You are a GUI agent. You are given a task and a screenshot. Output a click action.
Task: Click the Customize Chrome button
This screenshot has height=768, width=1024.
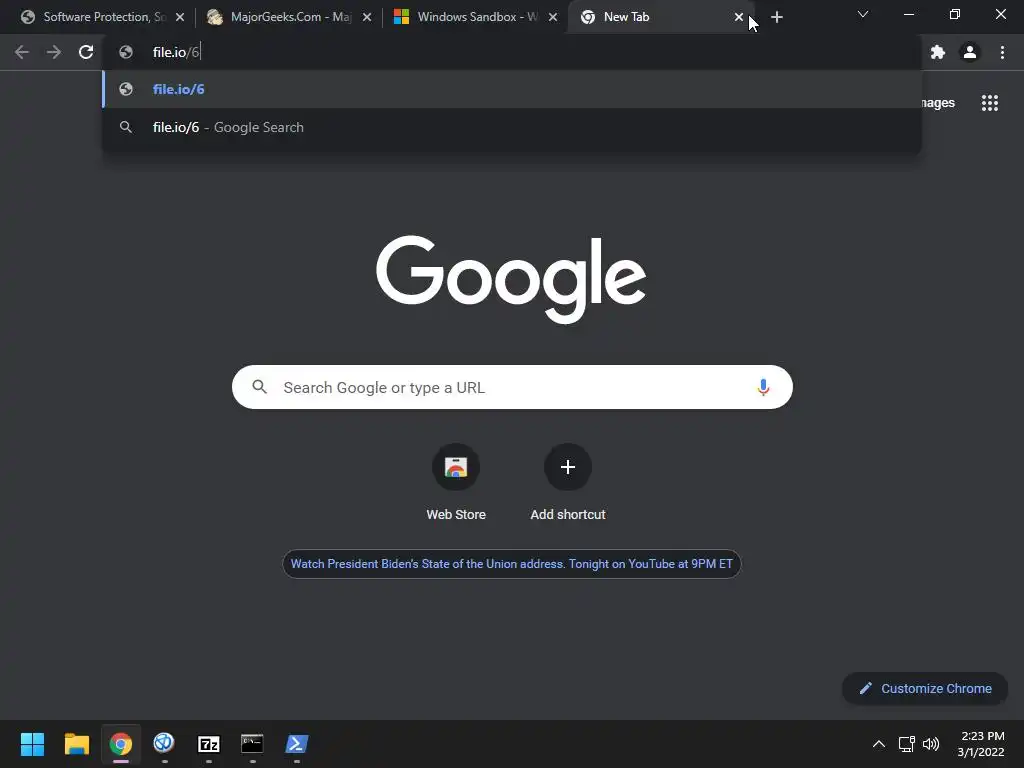click(x=925, y=688)
